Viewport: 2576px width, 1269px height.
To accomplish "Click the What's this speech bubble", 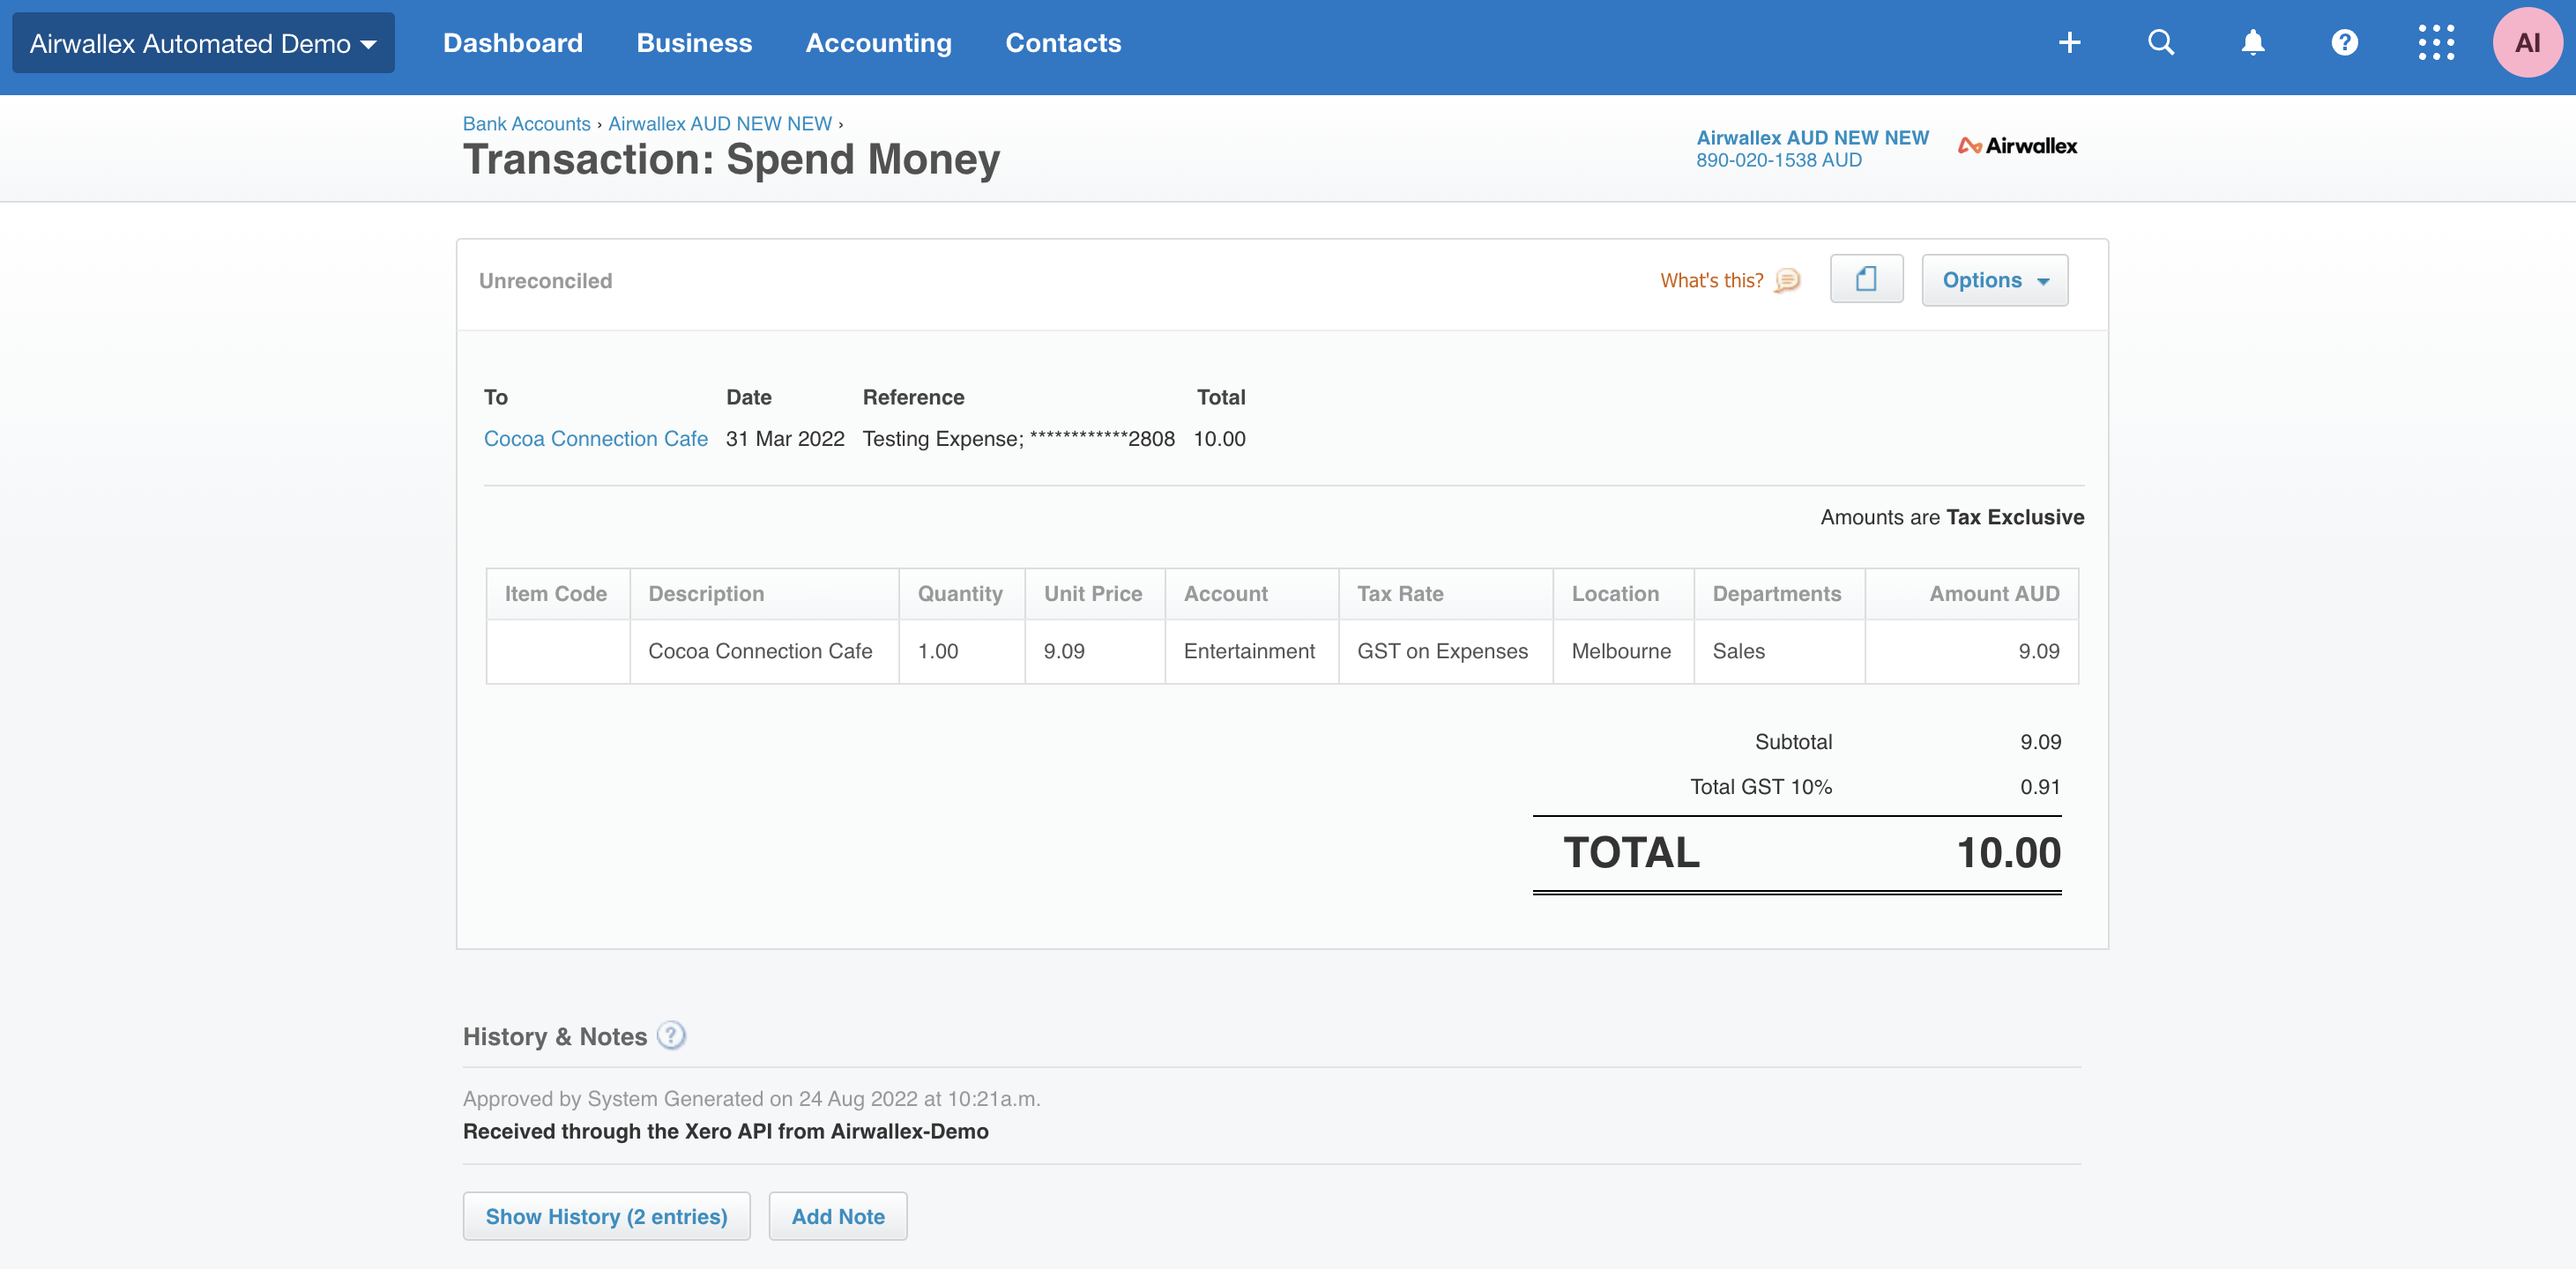I will pos(1786,281).
